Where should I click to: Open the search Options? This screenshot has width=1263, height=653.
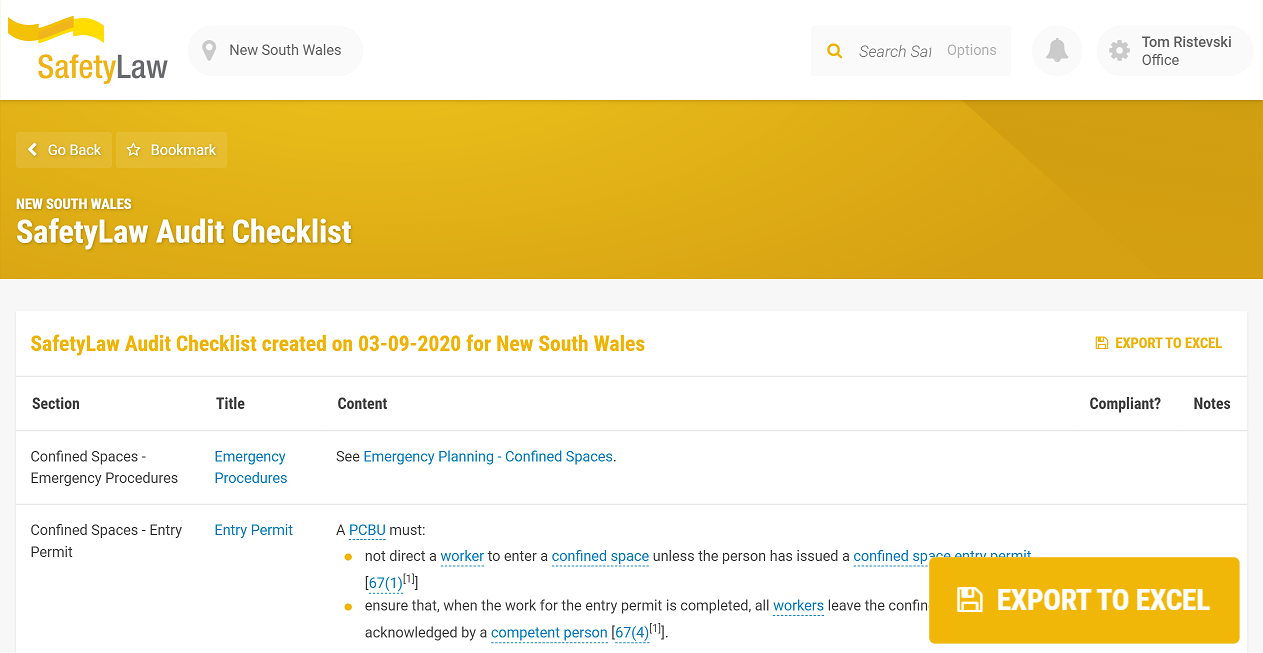click(x=971, y=50)
